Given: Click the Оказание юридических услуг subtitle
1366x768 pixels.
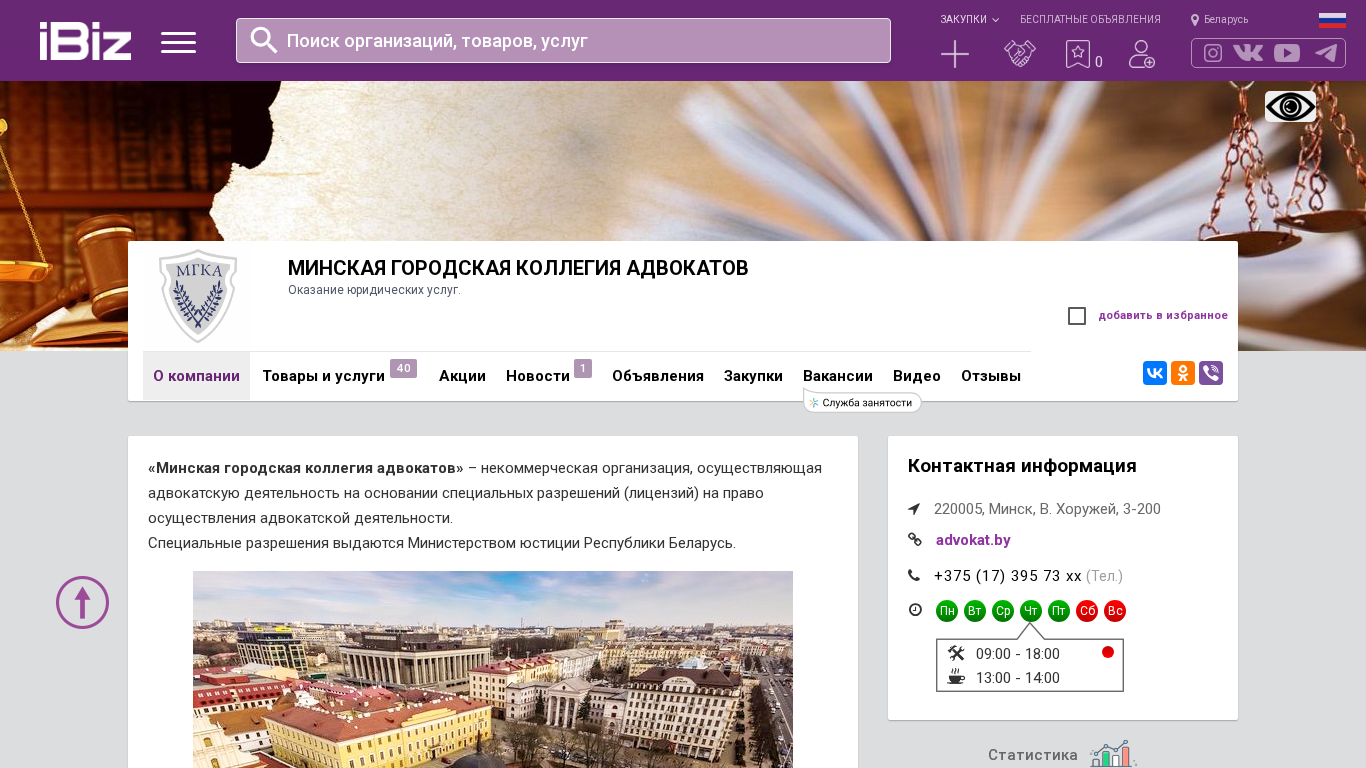Looking at the screenshot, I should click(374, 290).
